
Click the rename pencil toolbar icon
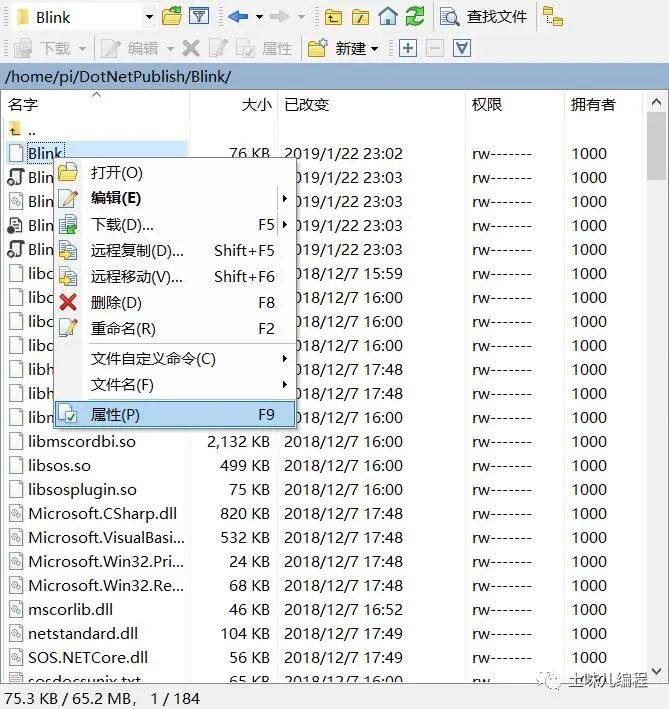click(218, 48)
